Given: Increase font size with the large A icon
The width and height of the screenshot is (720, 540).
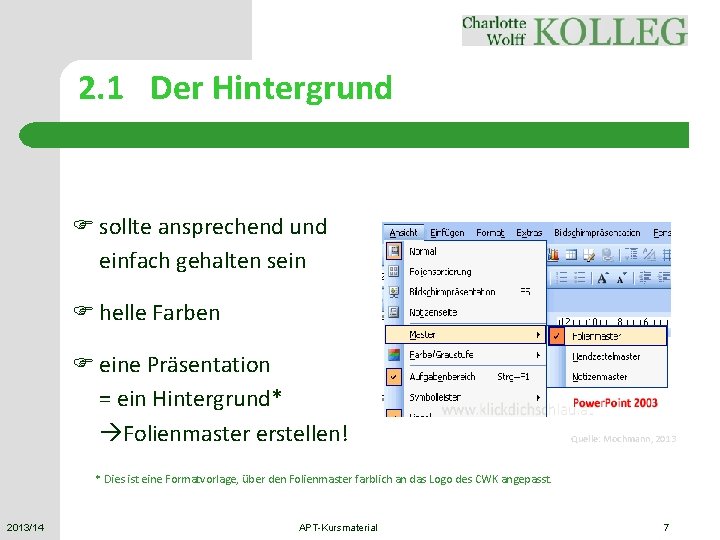Looking at the screenshot, I should pyautogui.click(x=602, y=277).
